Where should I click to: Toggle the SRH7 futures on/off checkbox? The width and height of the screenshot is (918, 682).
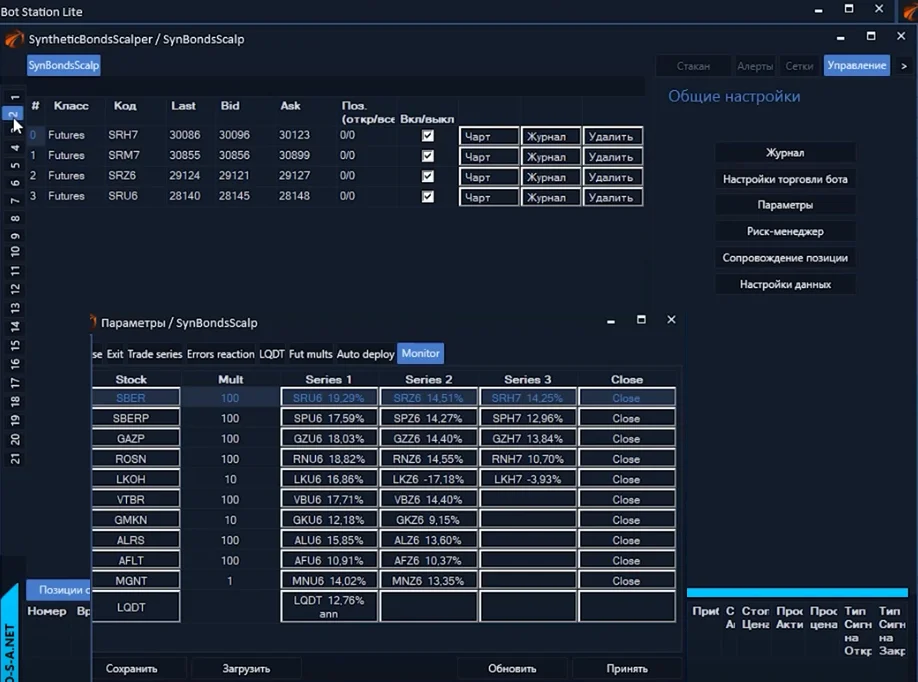pos(428,136)
